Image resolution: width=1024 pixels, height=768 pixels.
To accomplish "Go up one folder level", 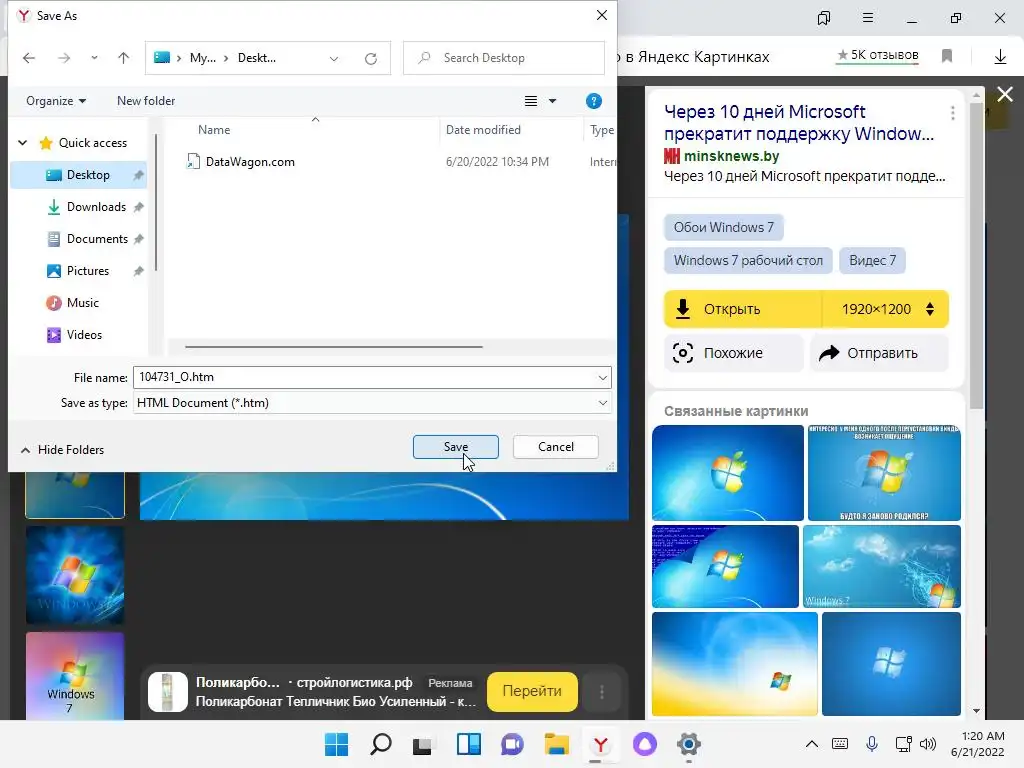I will pos(123,58).
